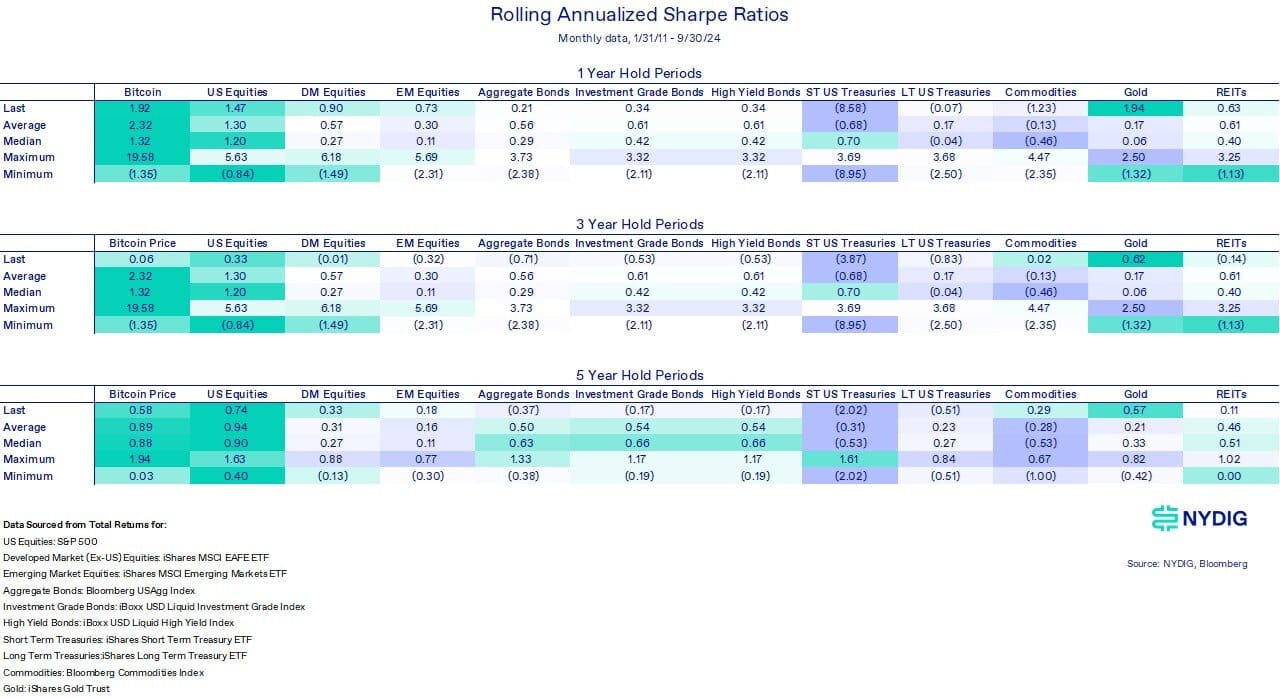The width and height of the screenshot is (1280, 698).
Task: Click the "5 Year Hold Periods" heading
Action: pyautogui.click(x=640, y=375)
